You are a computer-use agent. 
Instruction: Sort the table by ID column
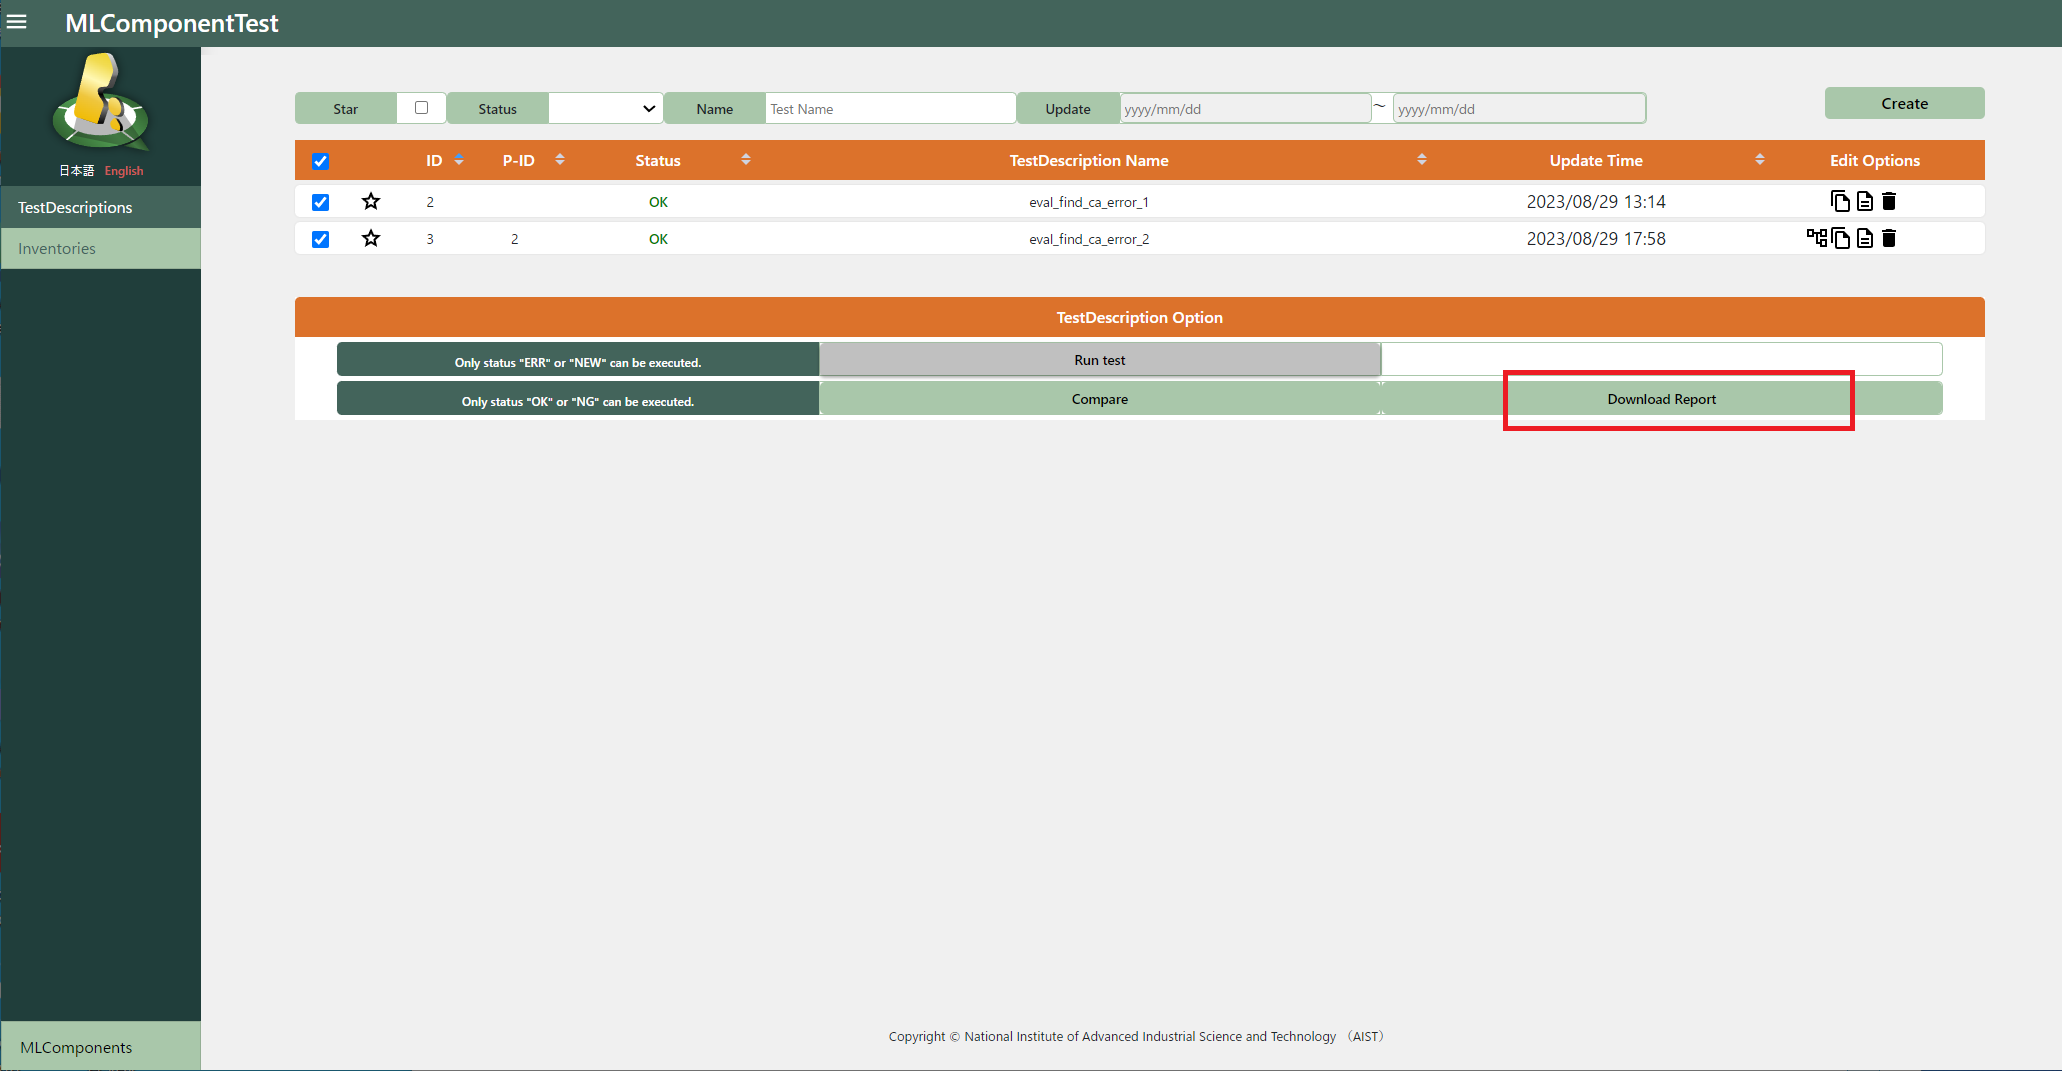click(459, 160)
